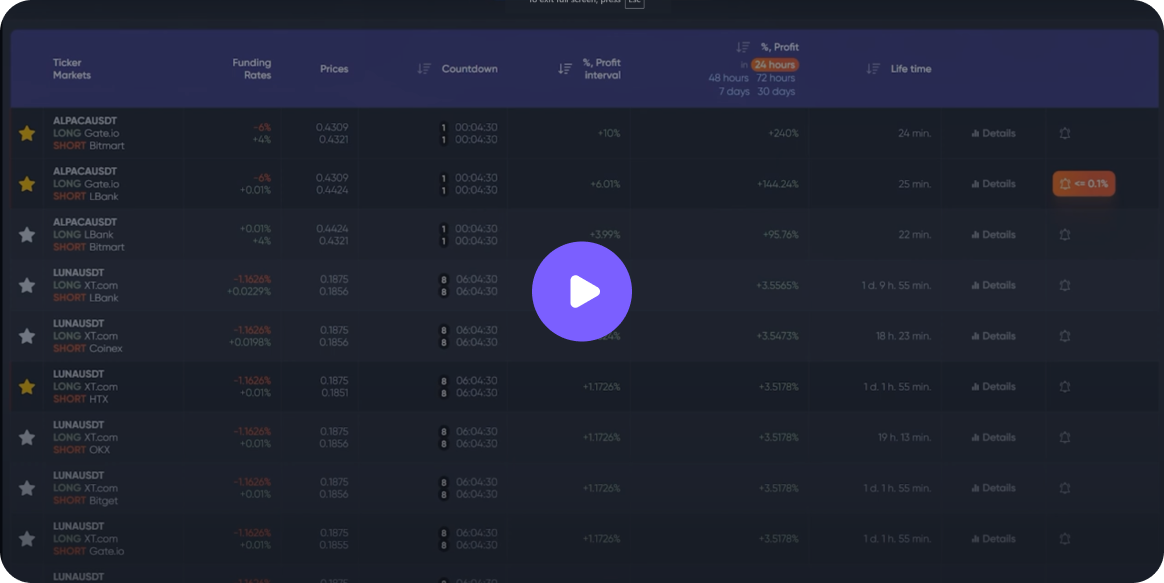Click the +95.76% profit value
This screenshot has height=583, width=1164.
pyautogui.click(x=780, y=235)
